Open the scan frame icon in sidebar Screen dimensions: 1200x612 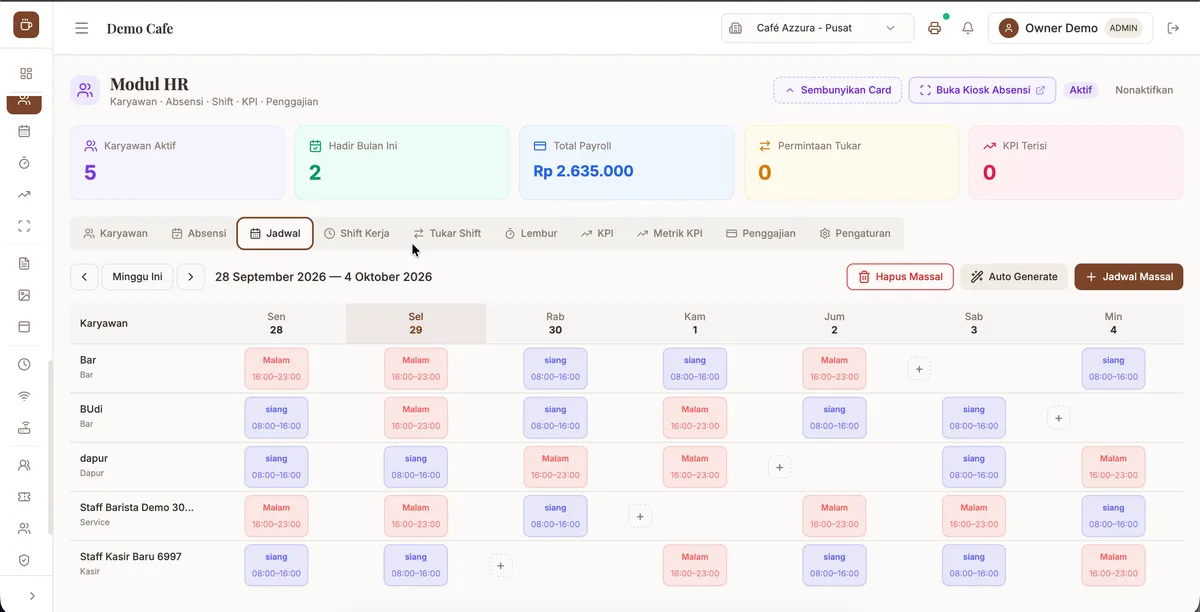tap(25, 226)
